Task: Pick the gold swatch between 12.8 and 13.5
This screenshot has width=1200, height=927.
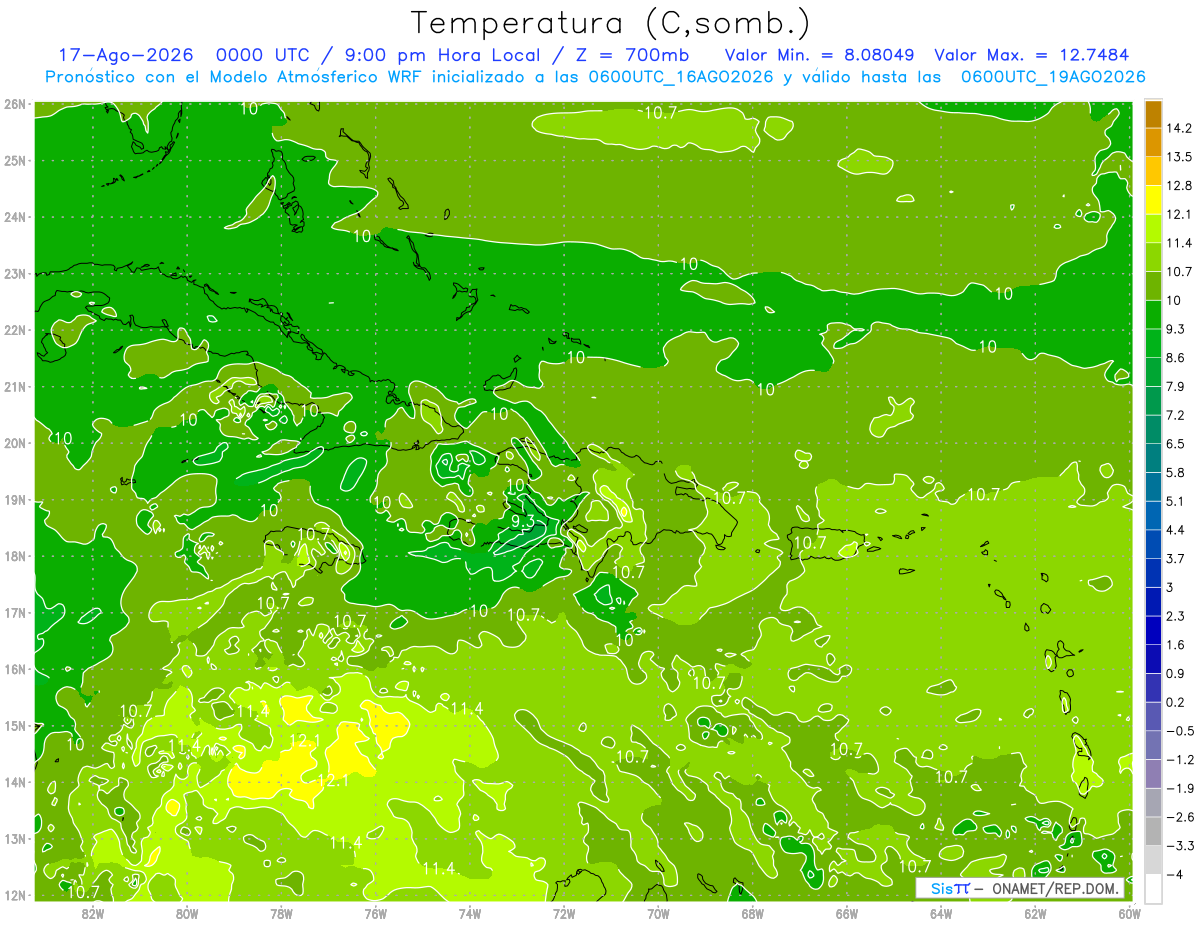Action: click(1153, 171)
